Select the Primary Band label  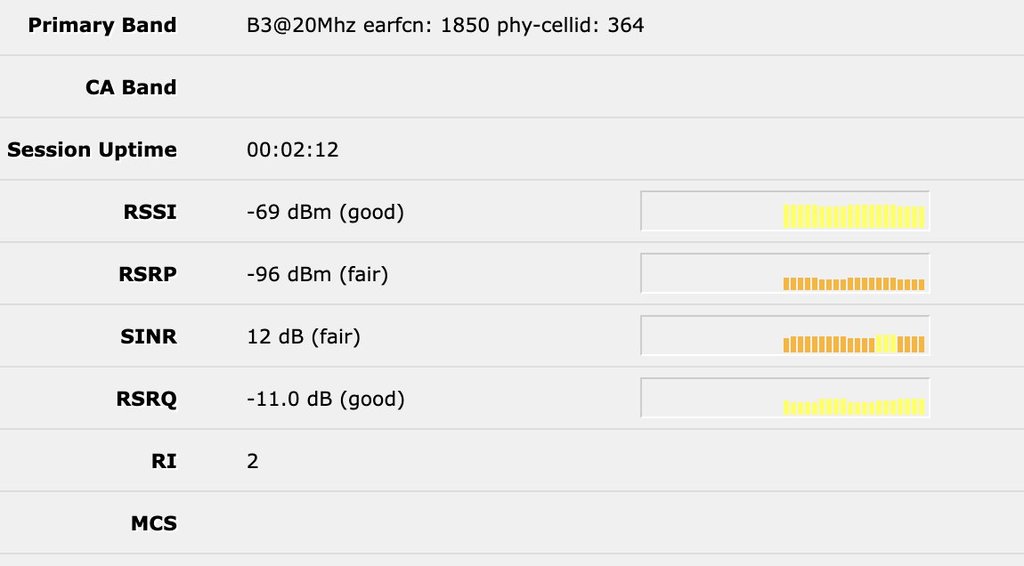point(102,25)
